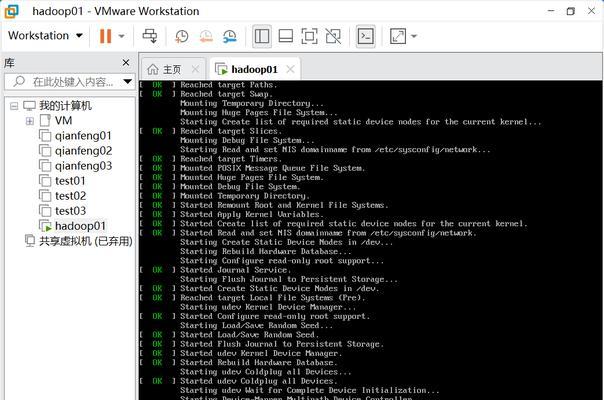The image size is (604, 400).
Task: Open the stretch display dropdown arrow
Action: (x=414, y=36)
